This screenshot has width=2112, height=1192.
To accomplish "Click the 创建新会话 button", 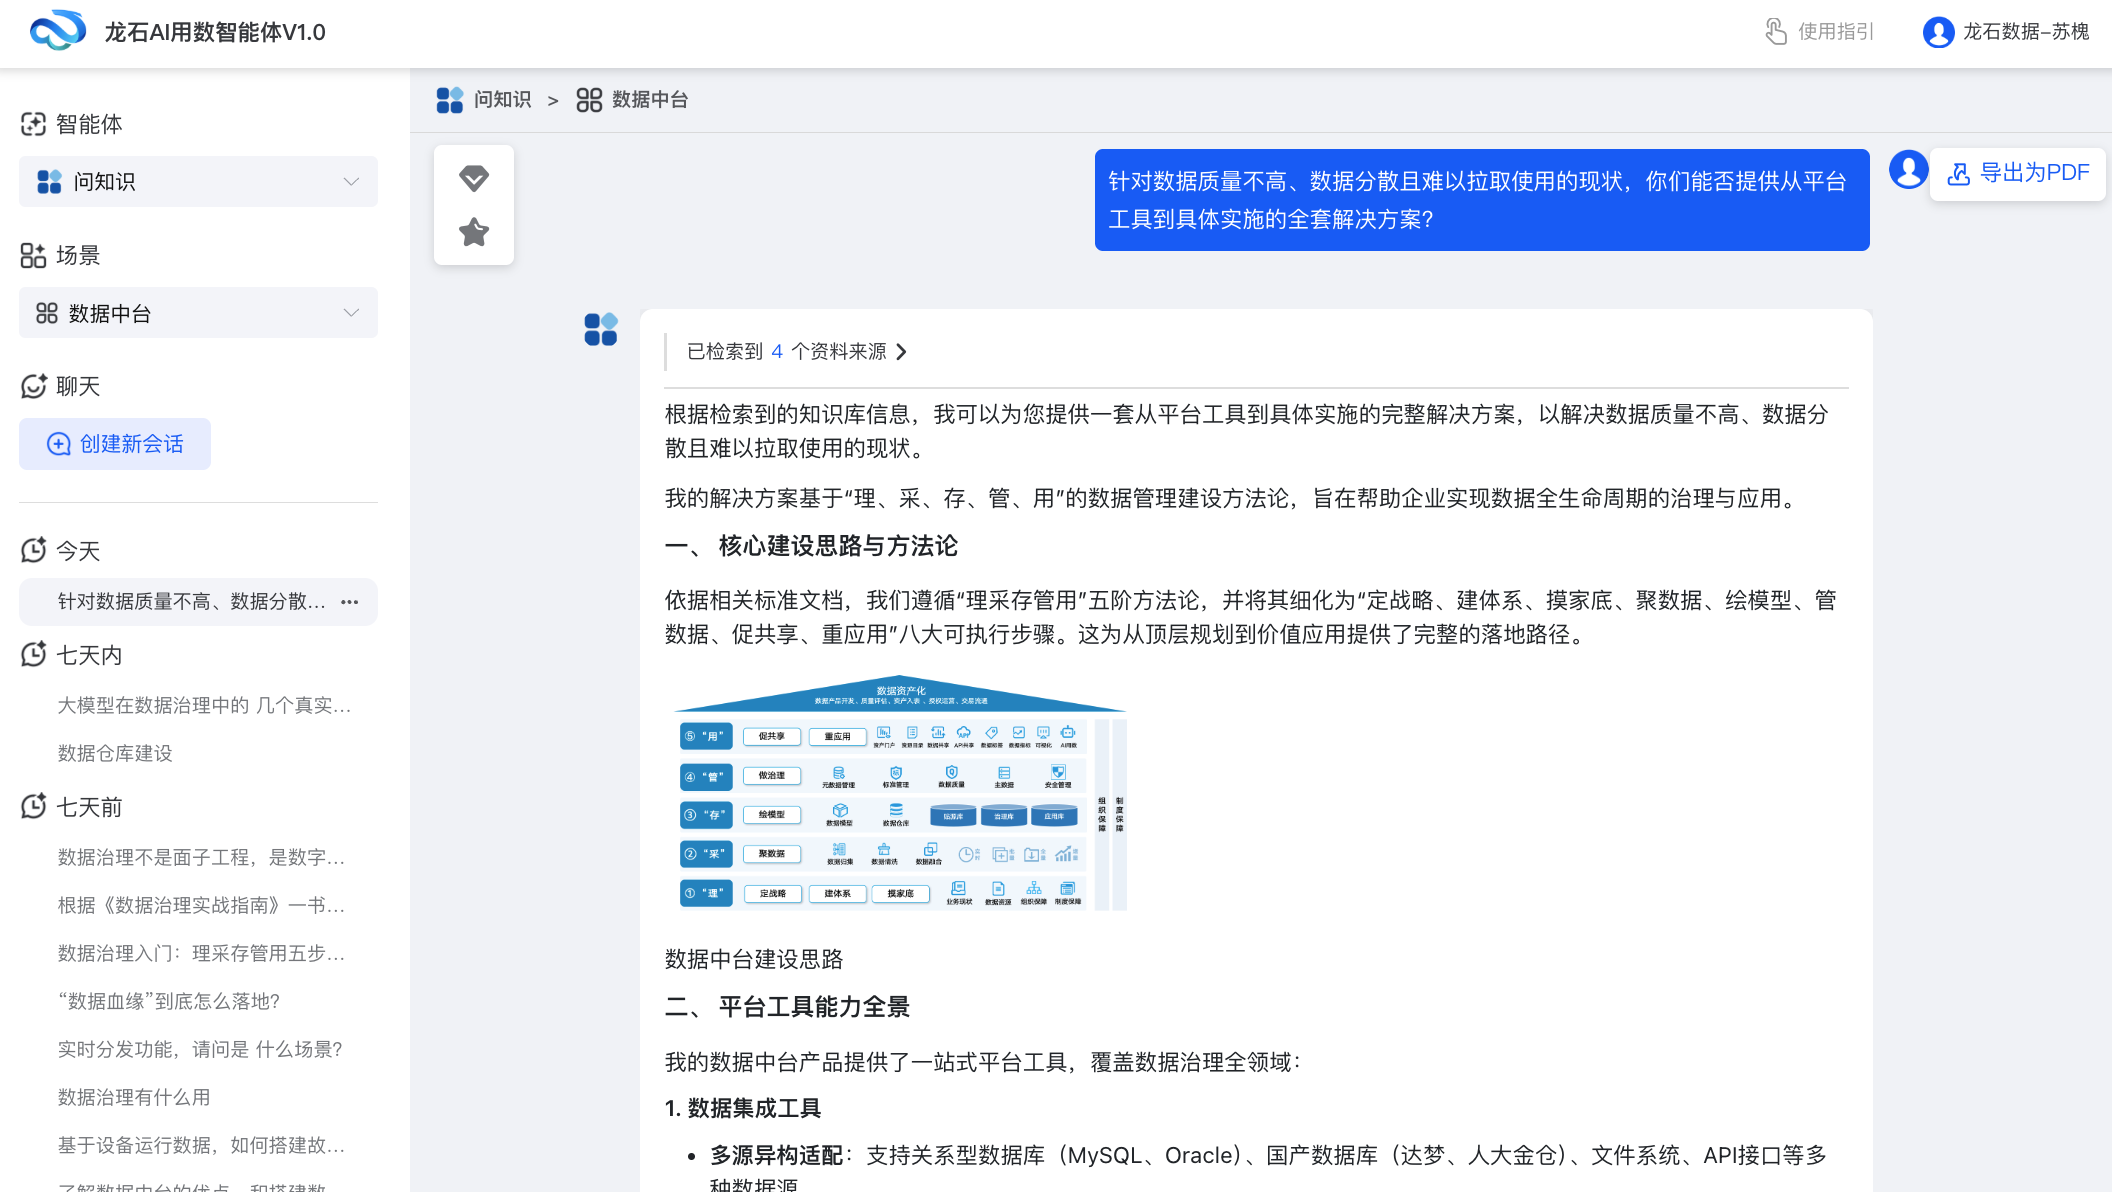I will [x=114, y=443].
